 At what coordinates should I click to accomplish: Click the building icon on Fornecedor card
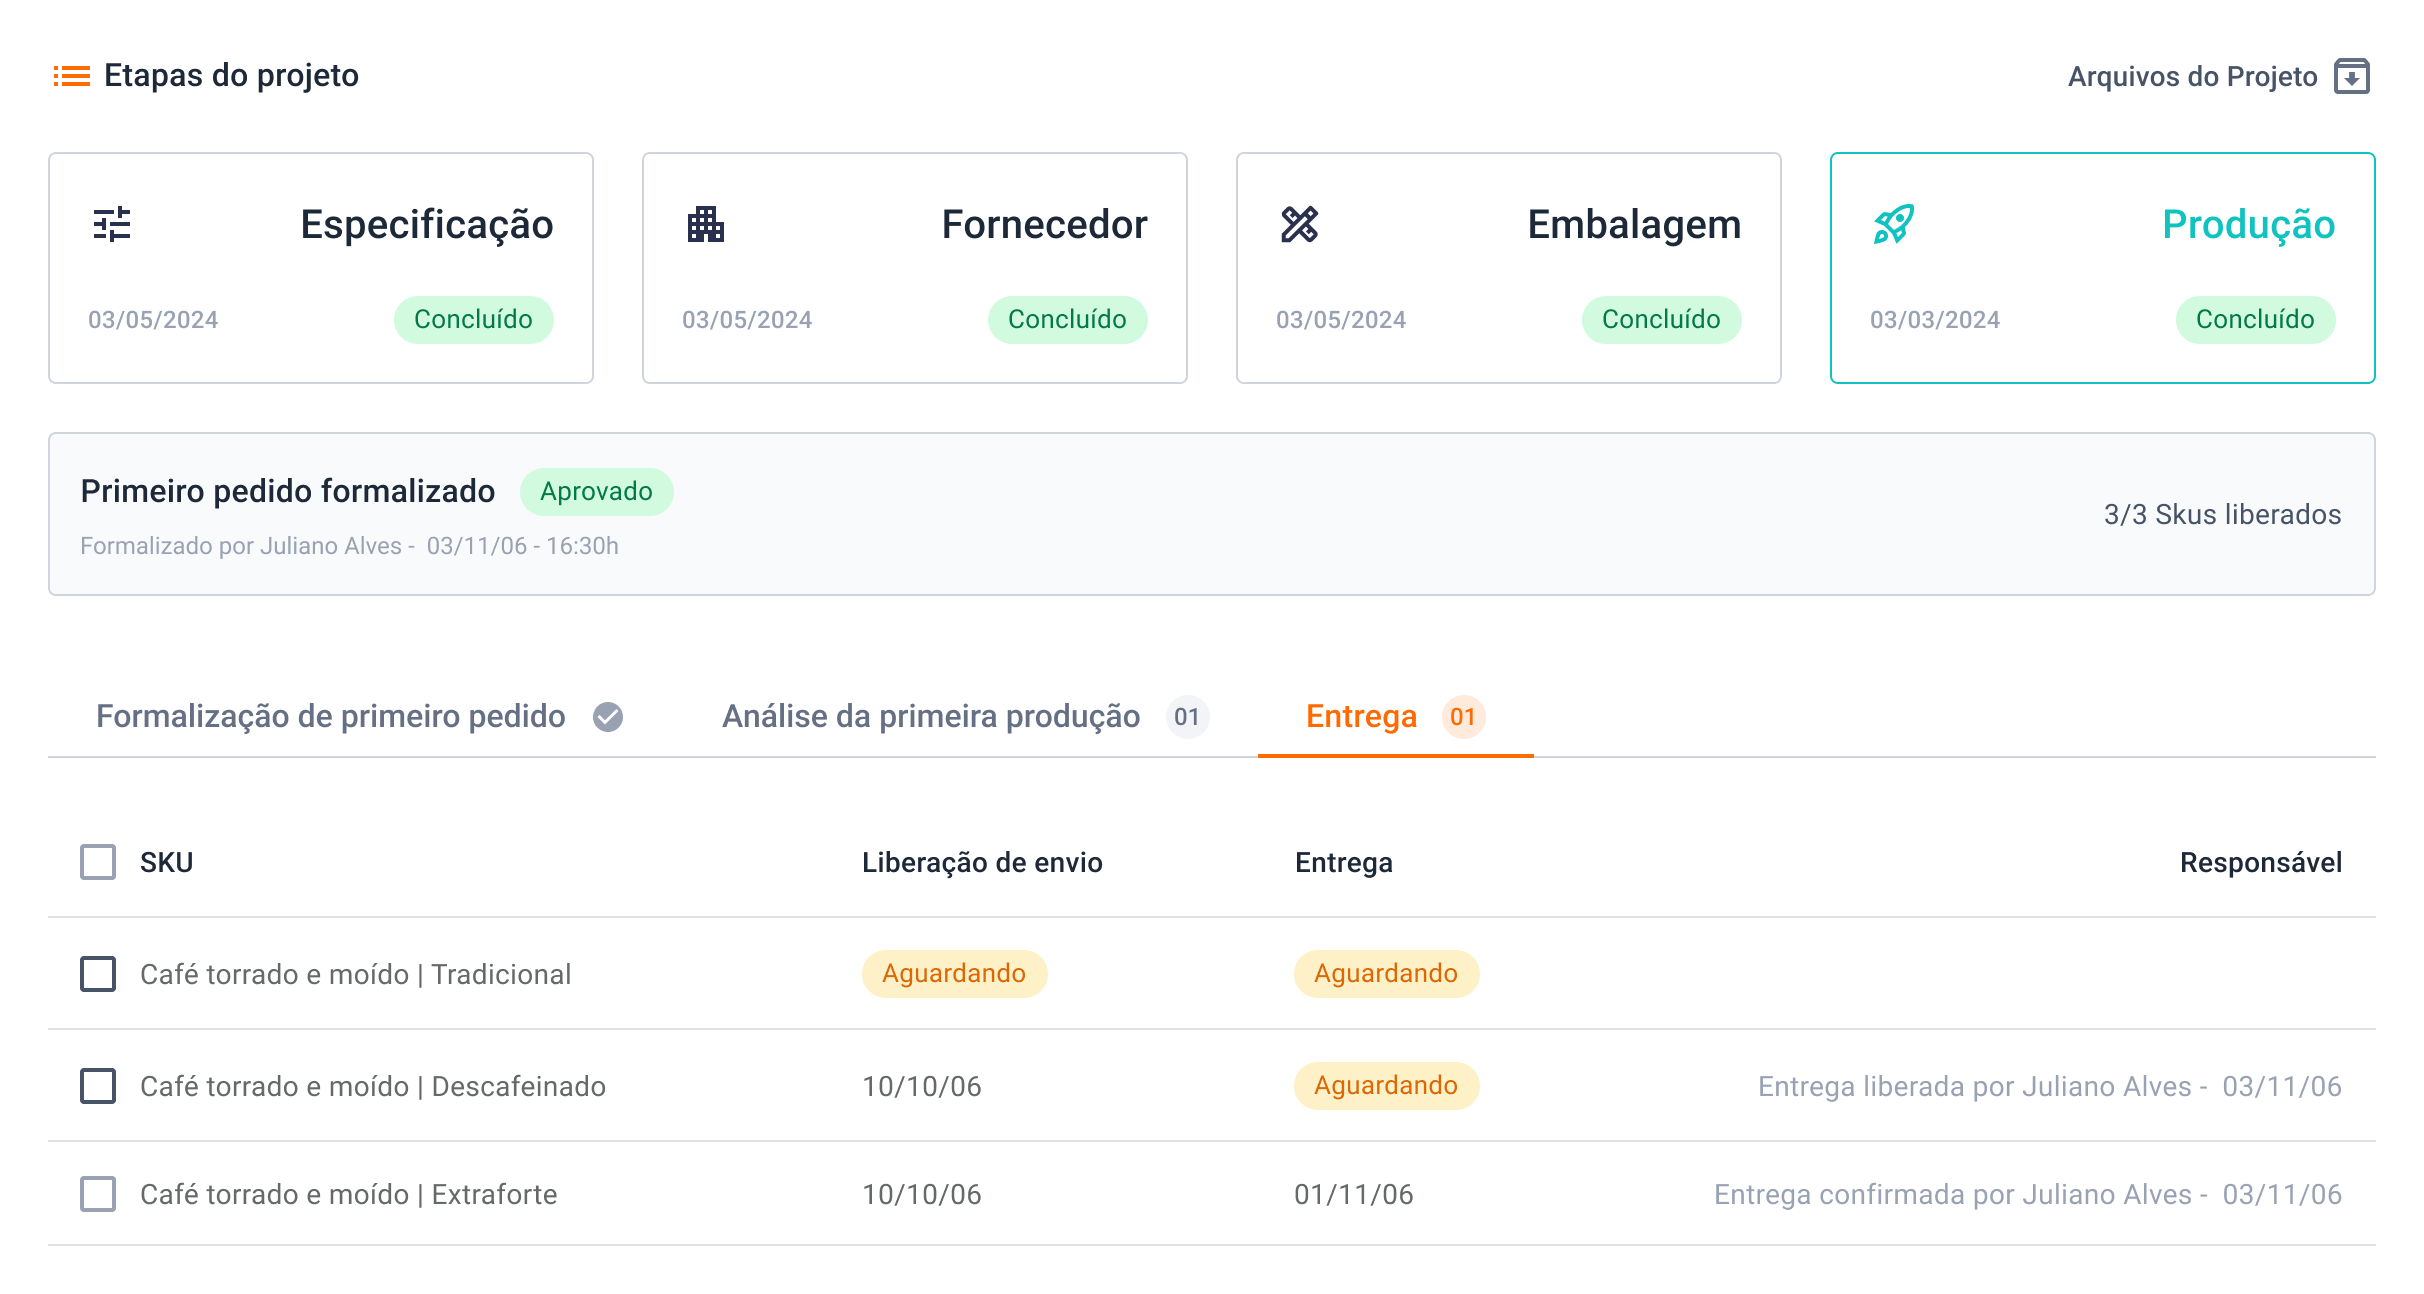point(706,224)
